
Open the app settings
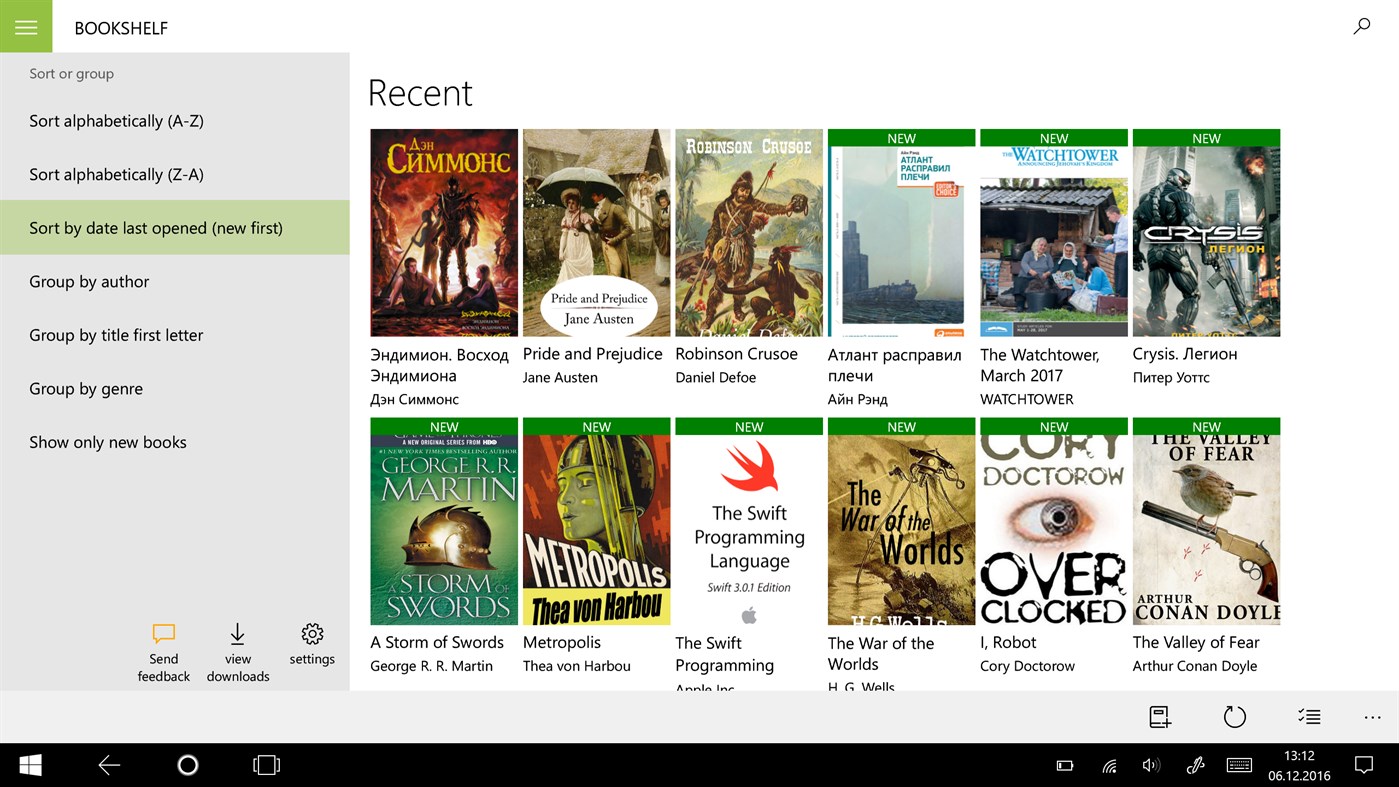pyautogui.click(x=311, y=633)
